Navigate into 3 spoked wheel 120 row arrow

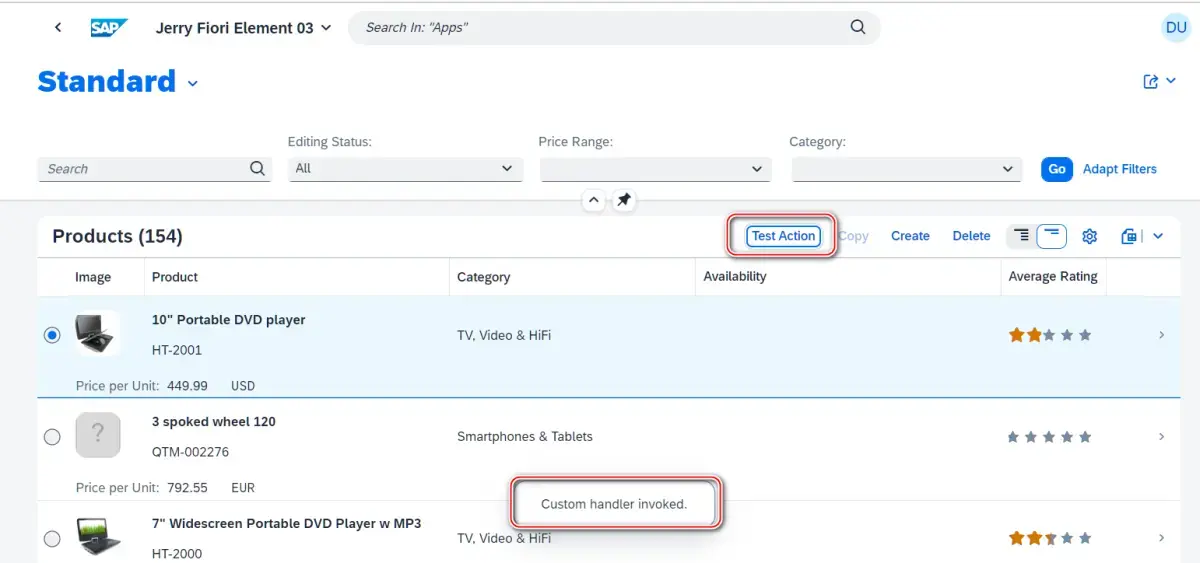pos(1161,437)
